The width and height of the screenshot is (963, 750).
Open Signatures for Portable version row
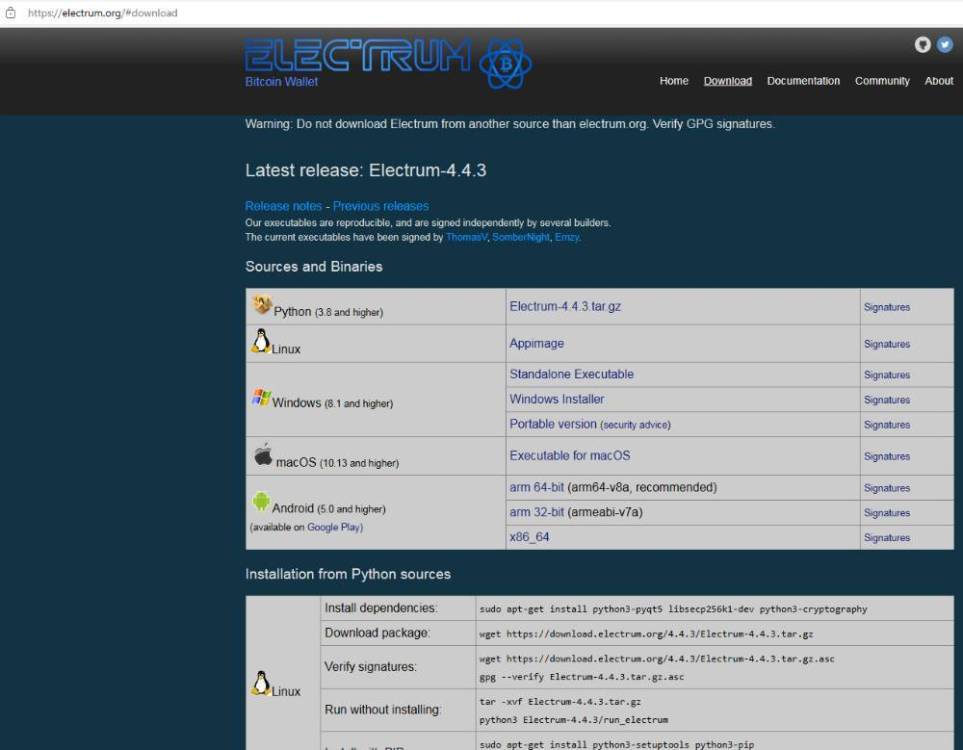pyautogui.click(x=886, y=425)
